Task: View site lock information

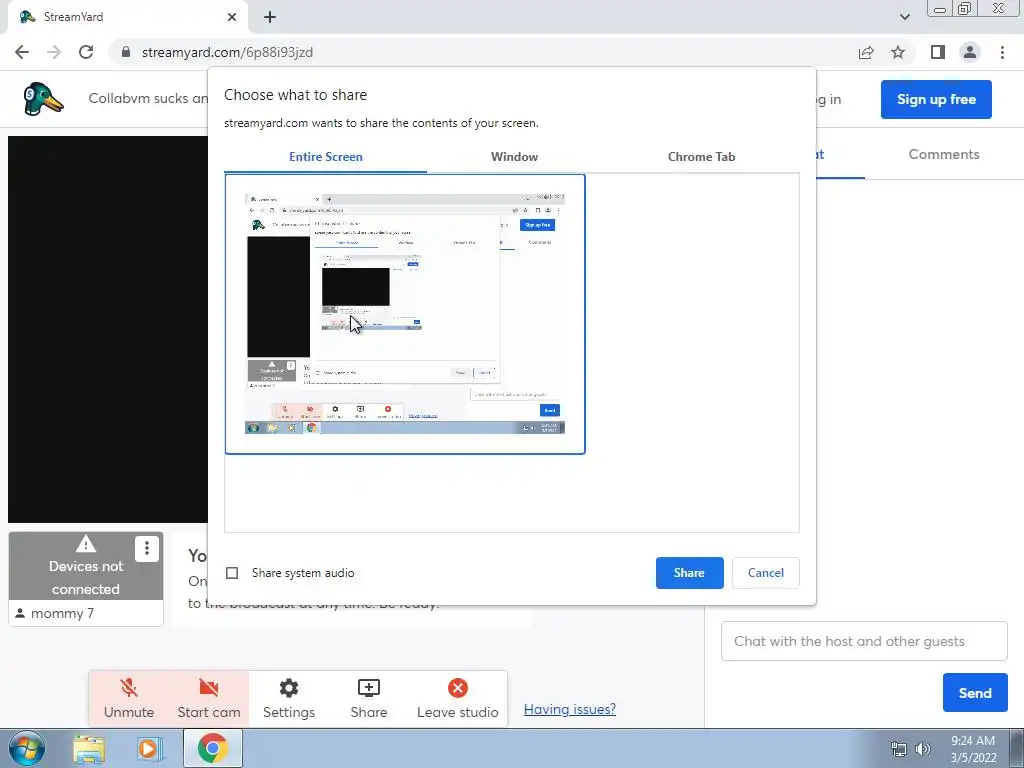Action: (126, 52)
